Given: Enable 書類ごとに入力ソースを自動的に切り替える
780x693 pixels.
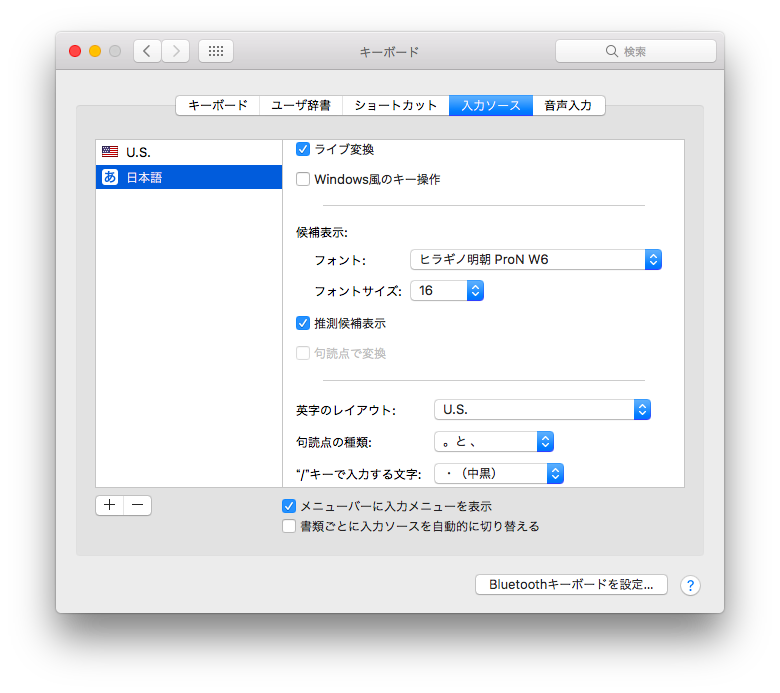Looking at the screenshot, I should [289, 526].
